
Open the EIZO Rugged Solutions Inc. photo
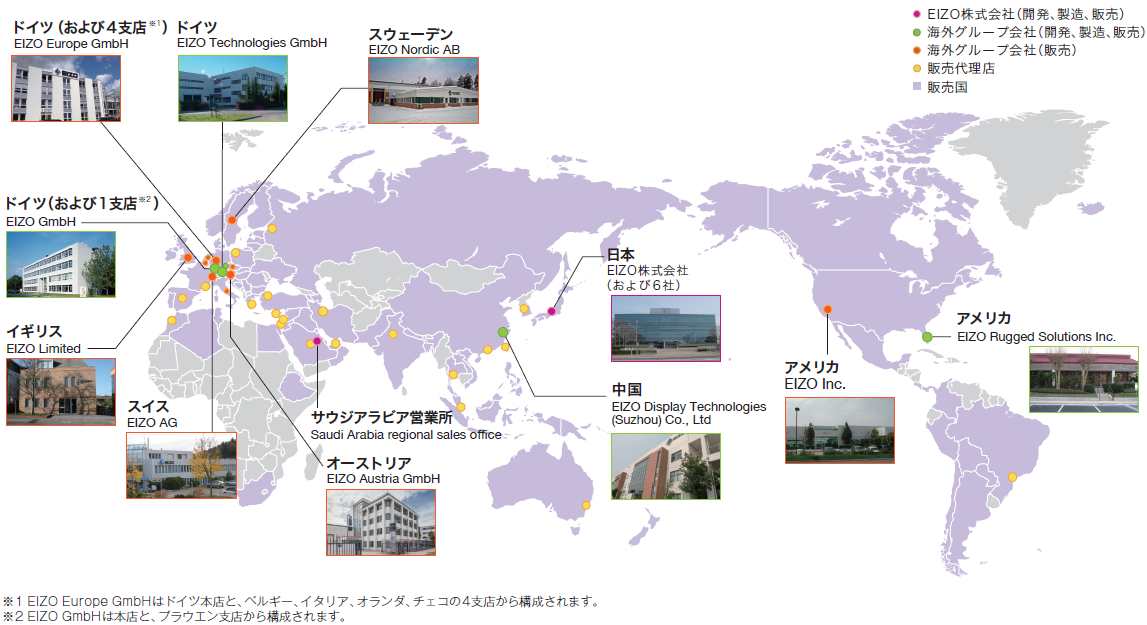click(x=1083, y=379)
